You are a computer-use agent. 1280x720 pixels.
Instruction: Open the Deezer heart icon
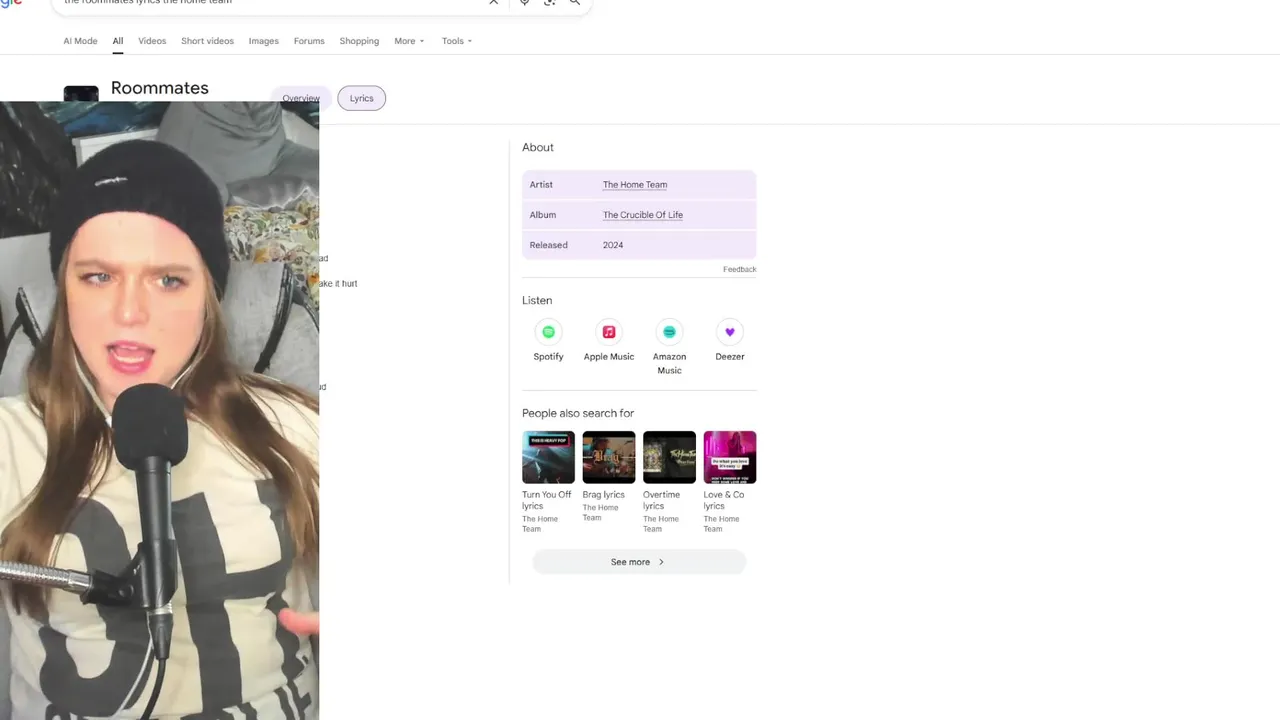pos(730,332)
